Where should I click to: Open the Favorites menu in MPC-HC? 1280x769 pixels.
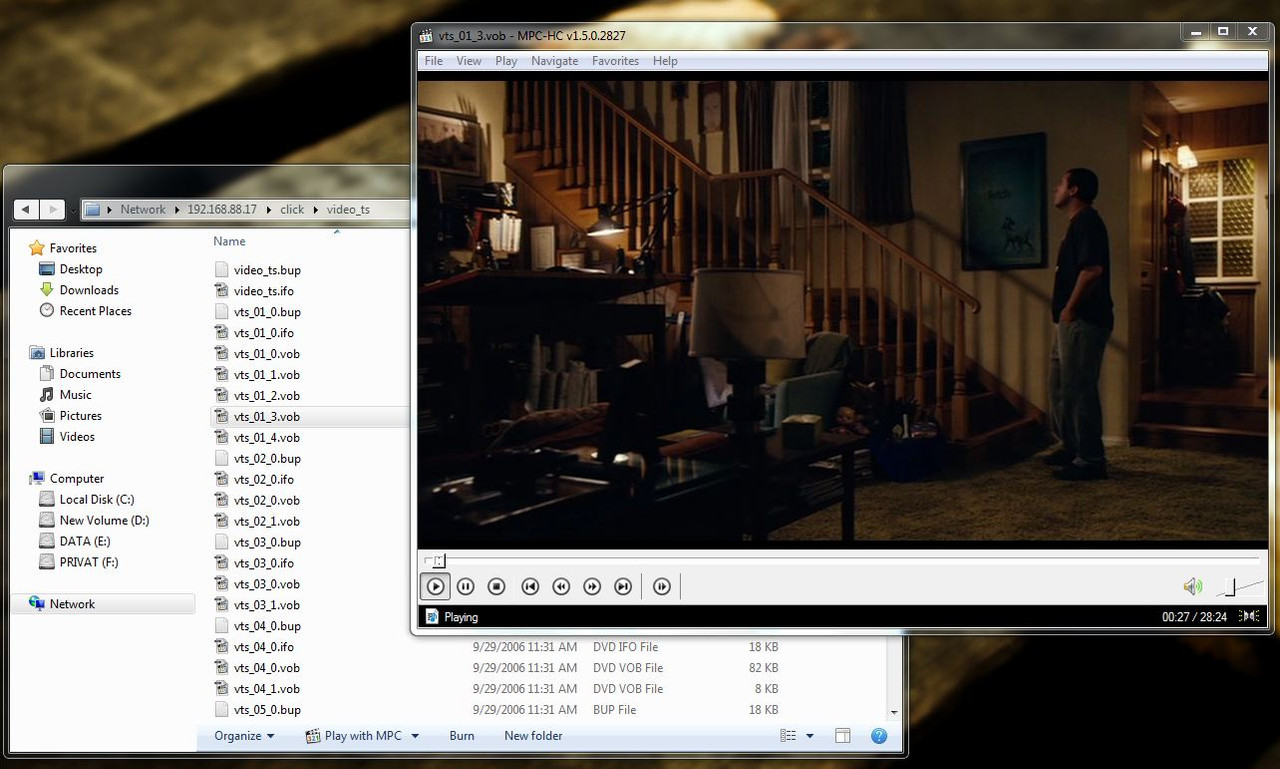tap(615, 61)
